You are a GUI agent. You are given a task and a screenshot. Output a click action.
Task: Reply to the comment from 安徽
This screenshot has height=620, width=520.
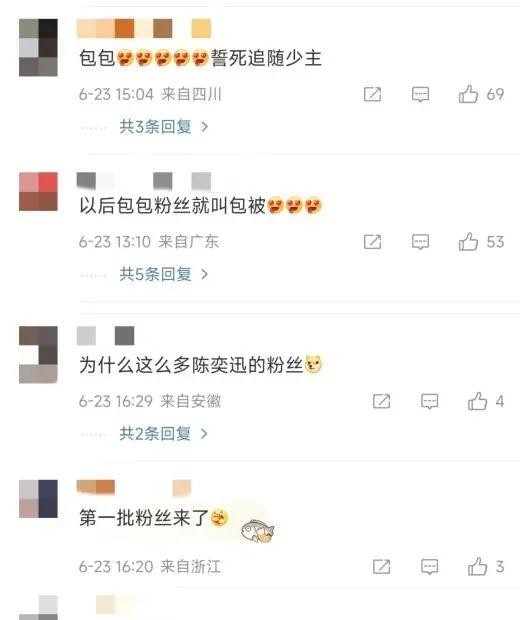tap(429, 401)
